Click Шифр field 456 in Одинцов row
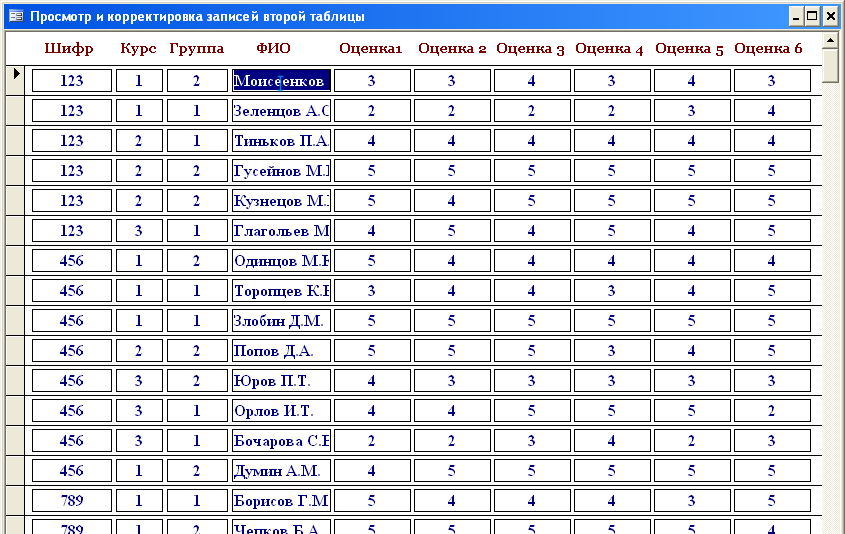 (72, 261)
